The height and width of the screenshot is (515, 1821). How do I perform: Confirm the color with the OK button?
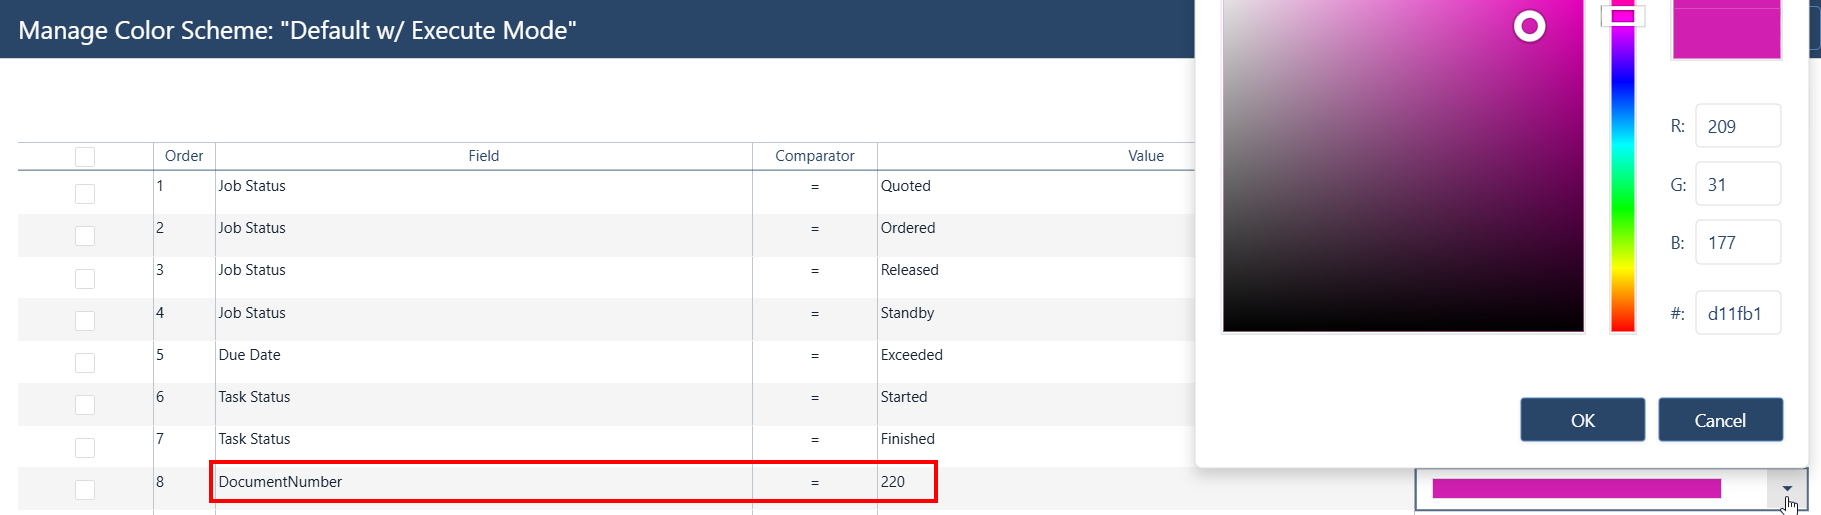(1582, 420)
